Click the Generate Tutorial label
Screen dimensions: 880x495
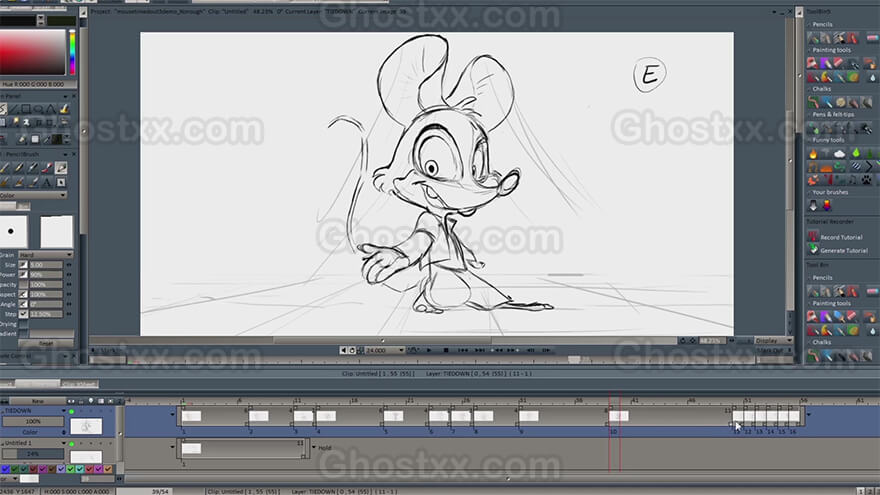(844, 251)
